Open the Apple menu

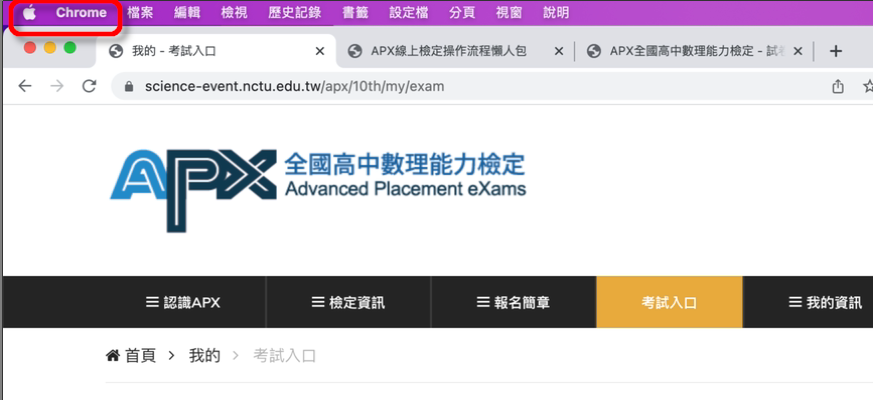tap(29, 12)
